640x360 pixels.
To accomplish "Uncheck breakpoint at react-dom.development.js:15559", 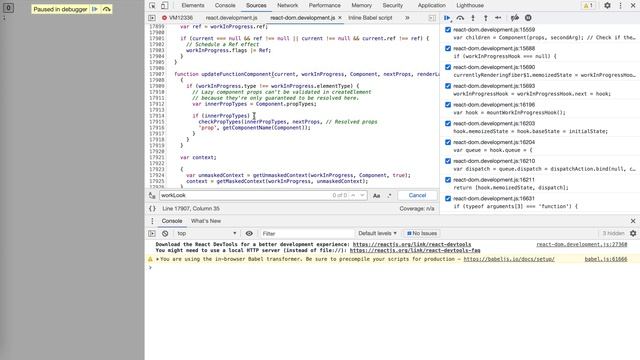I will [x=448, y=30].
